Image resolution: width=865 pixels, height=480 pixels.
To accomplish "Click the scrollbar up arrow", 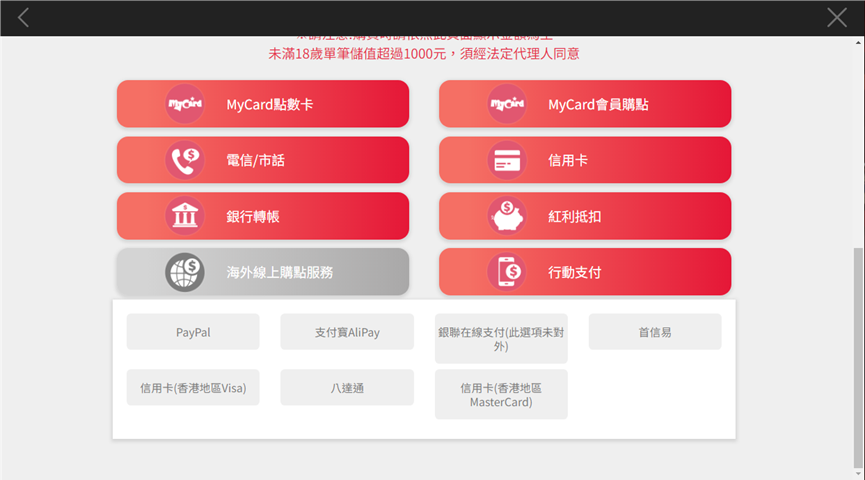I will [x=858, y=42].
